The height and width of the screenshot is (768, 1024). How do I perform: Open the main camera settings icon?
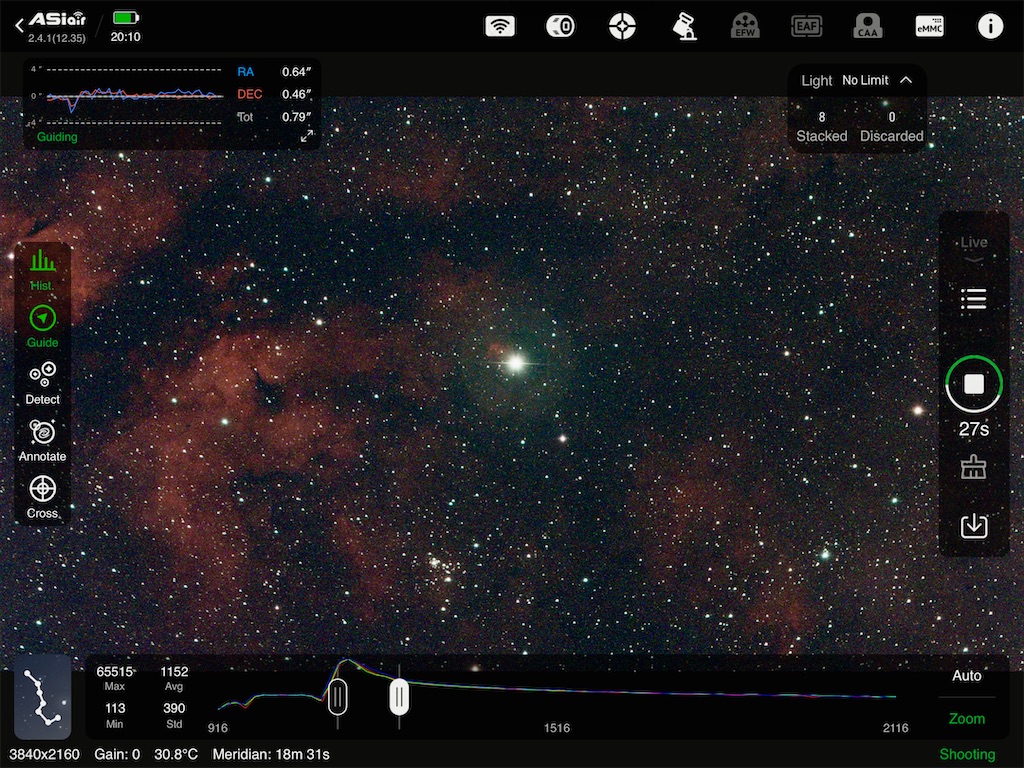click(x=560, y=26)
